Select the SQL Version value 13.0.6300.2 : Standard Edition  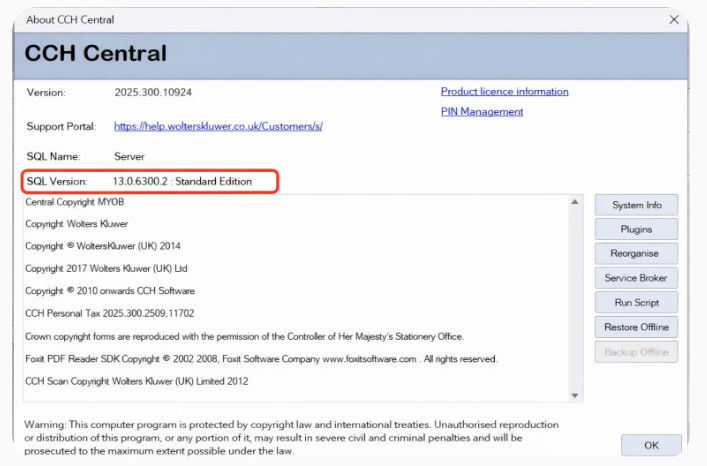[x=182, y=182]
